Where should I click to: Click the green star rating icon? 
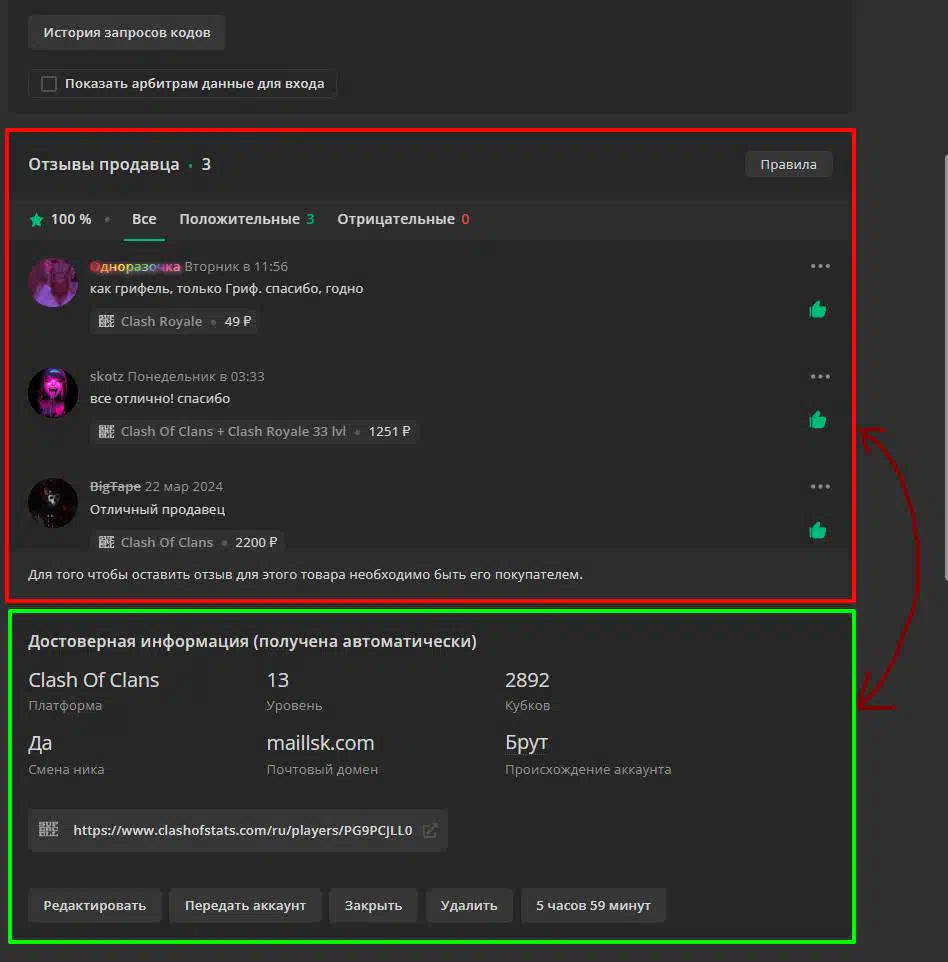point(37,220)
